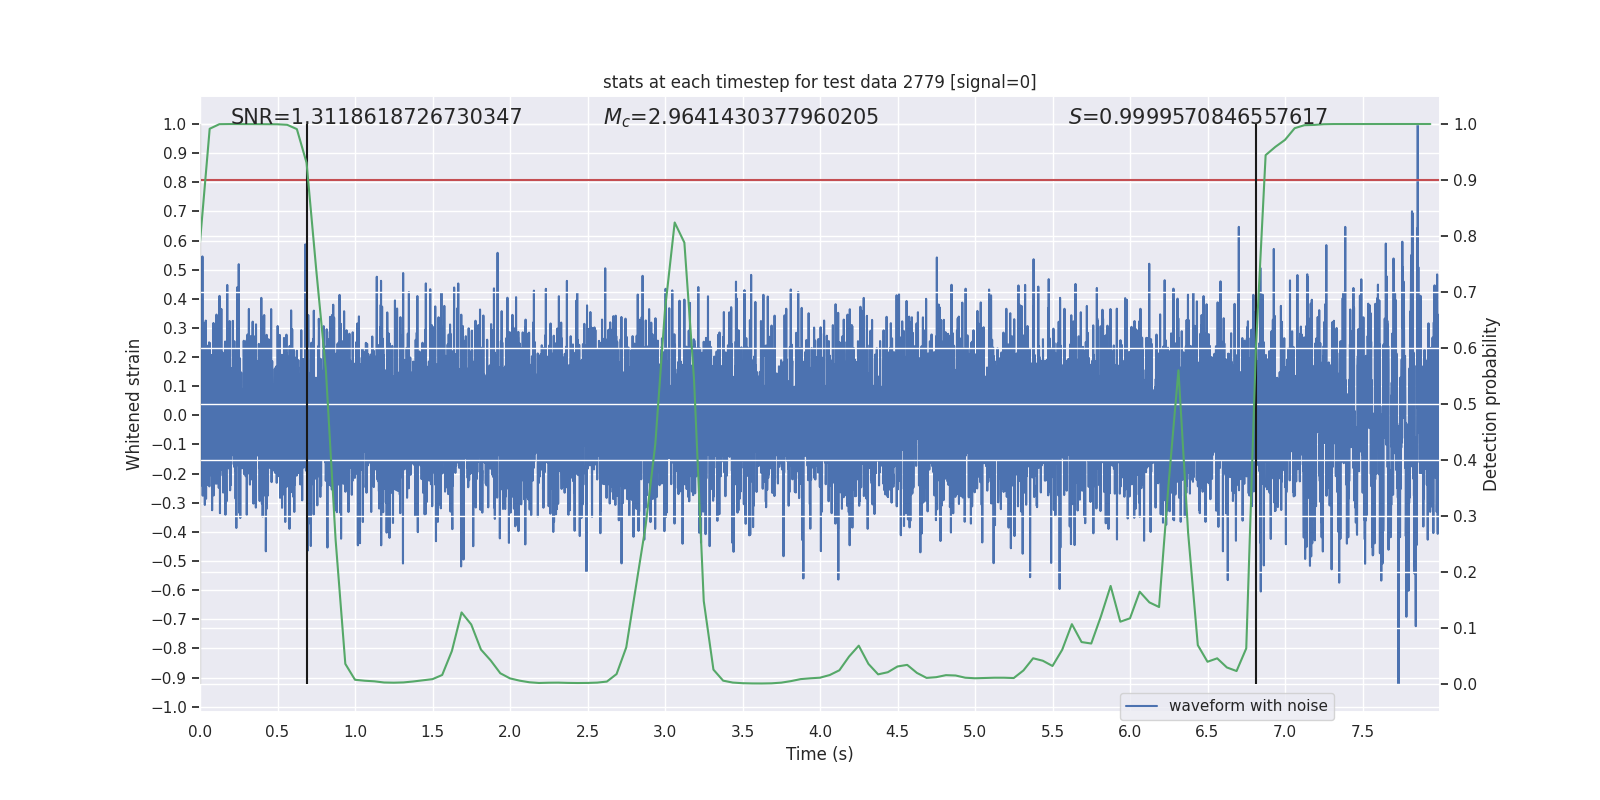The image size is (1600, 800).
Task: Click the 0.9 tick on detection probability axis
Action: [1465, 181]
